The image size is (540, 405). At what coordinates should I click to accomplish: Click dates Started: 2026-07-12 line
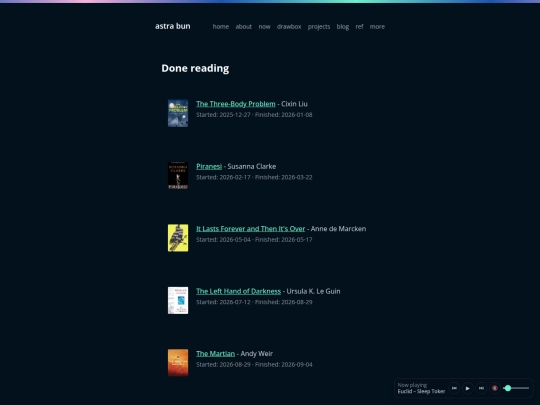(x=254, y=302)
